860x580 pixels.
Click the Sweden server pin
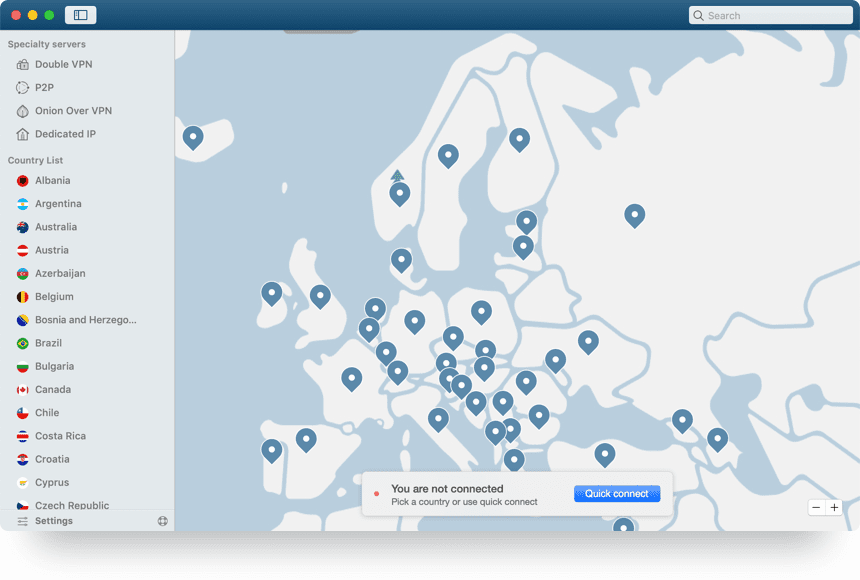448,156
